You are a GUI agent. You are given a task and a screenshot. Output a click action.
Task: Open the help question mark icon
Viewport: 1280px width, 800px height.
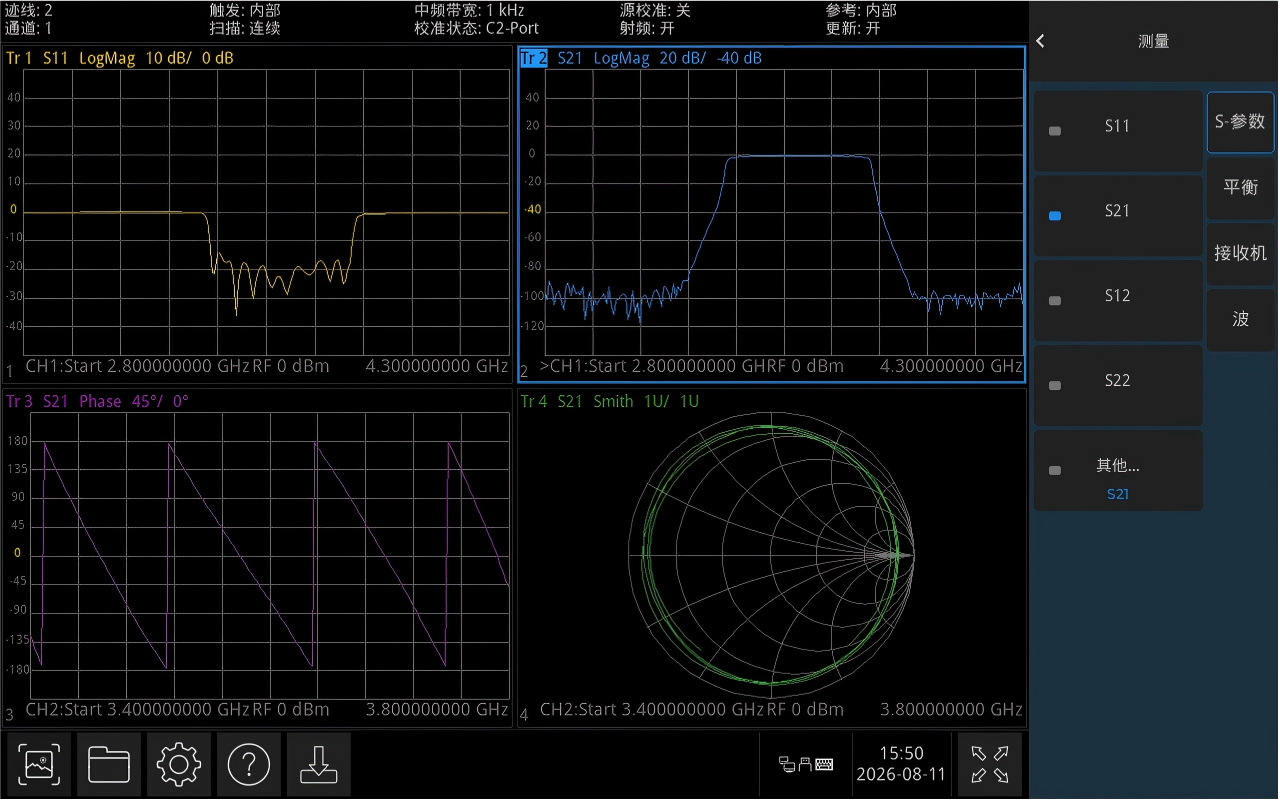pyautogui.click(x=249, y=765)
